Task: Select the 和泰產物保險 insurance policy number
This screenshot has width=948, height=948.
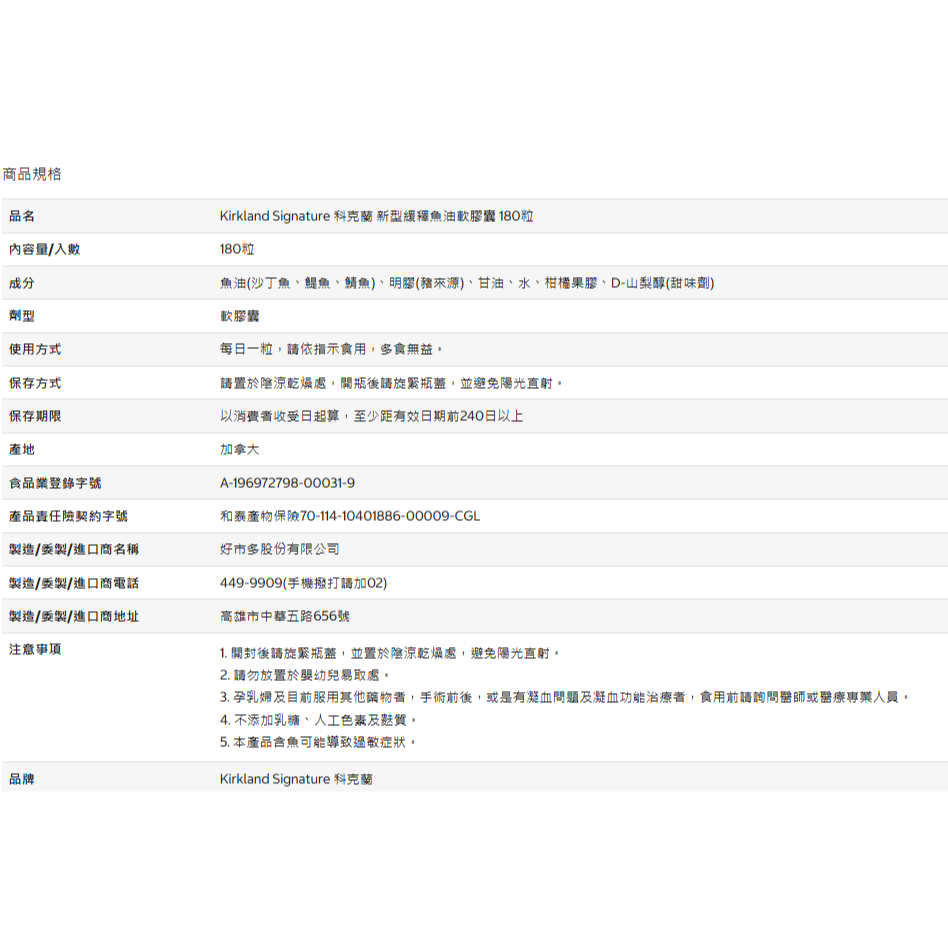Action: tap(349, 516)
